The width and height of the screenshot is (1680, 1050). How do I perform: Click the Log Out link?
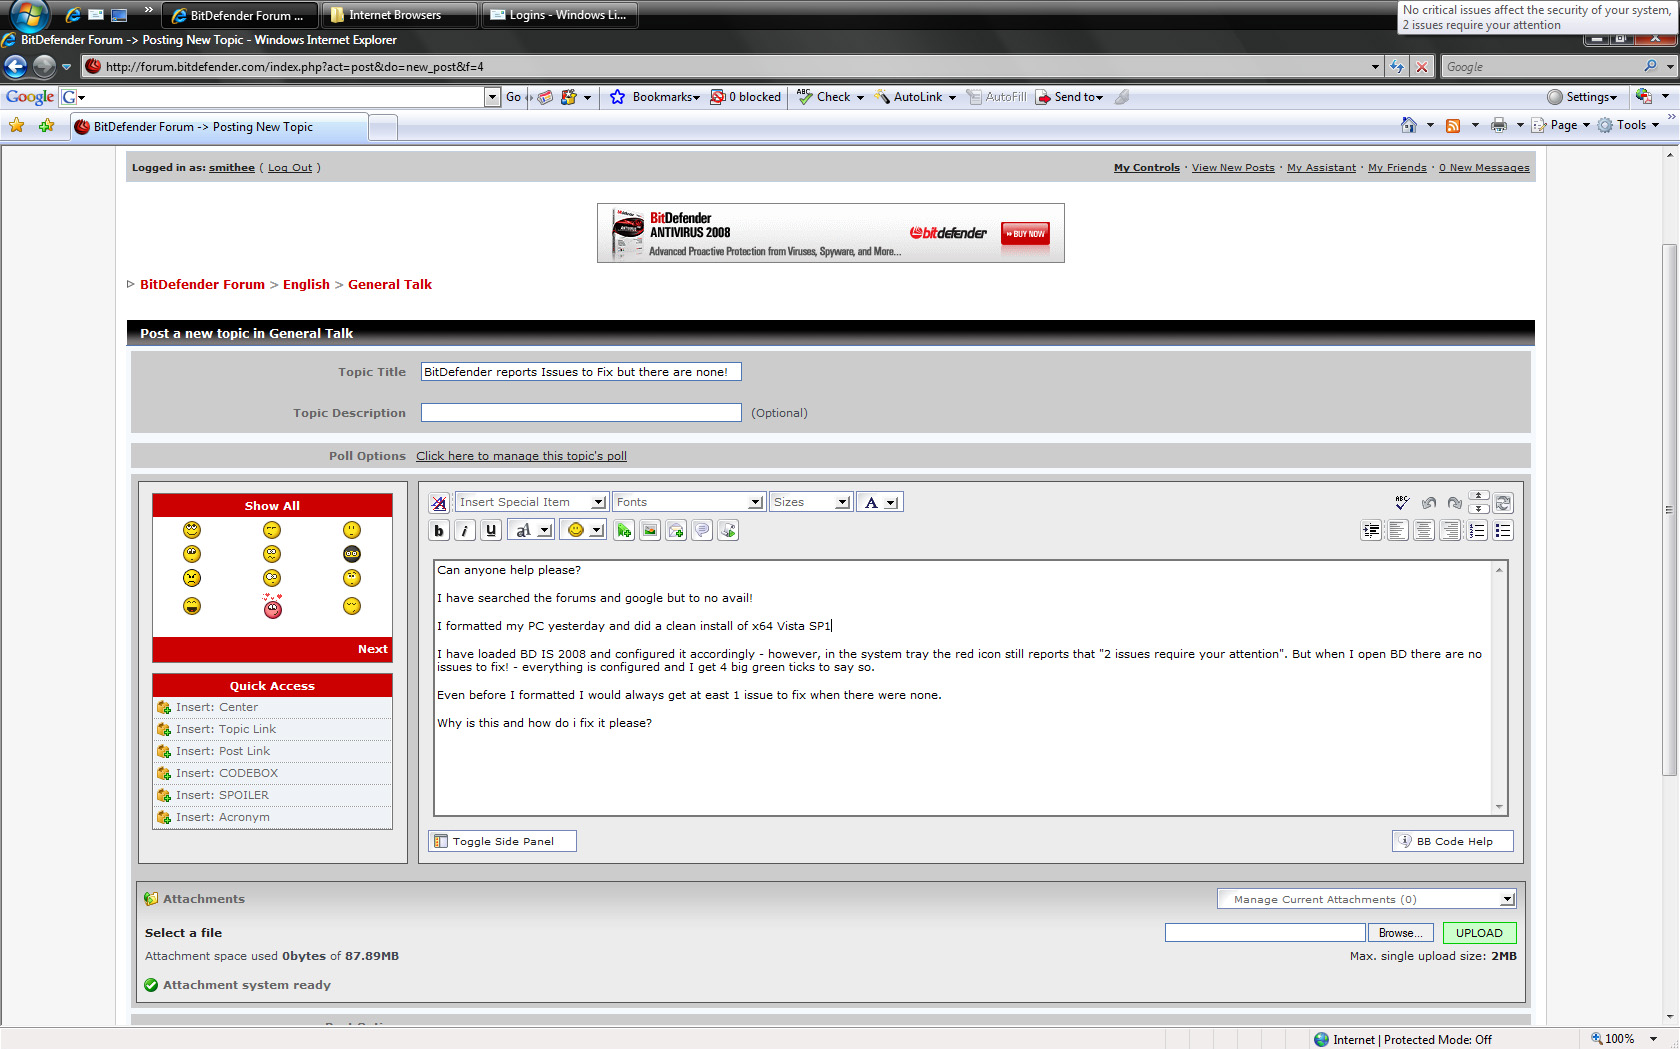290,168
